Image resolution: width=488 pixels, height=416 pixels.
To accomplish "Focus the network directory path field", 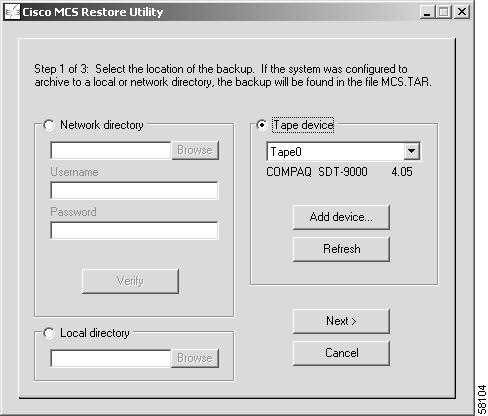I will (x=111, y=150).
